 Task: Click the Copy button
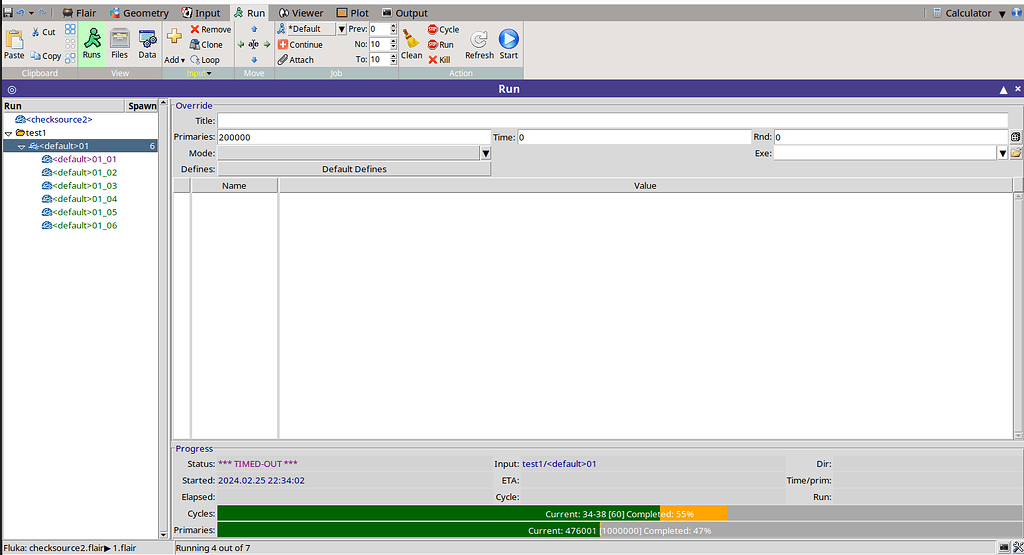46,56
